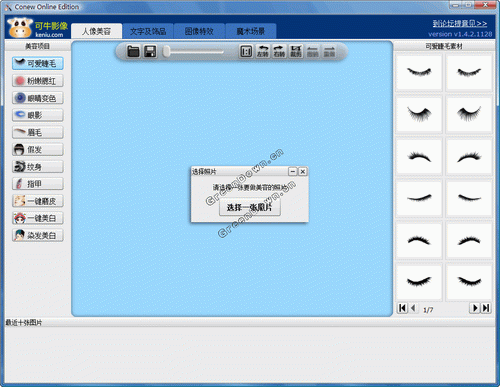Open a photo with the folder icon
This screenshot has width=500, height=387.
click(x=133, y=52)
